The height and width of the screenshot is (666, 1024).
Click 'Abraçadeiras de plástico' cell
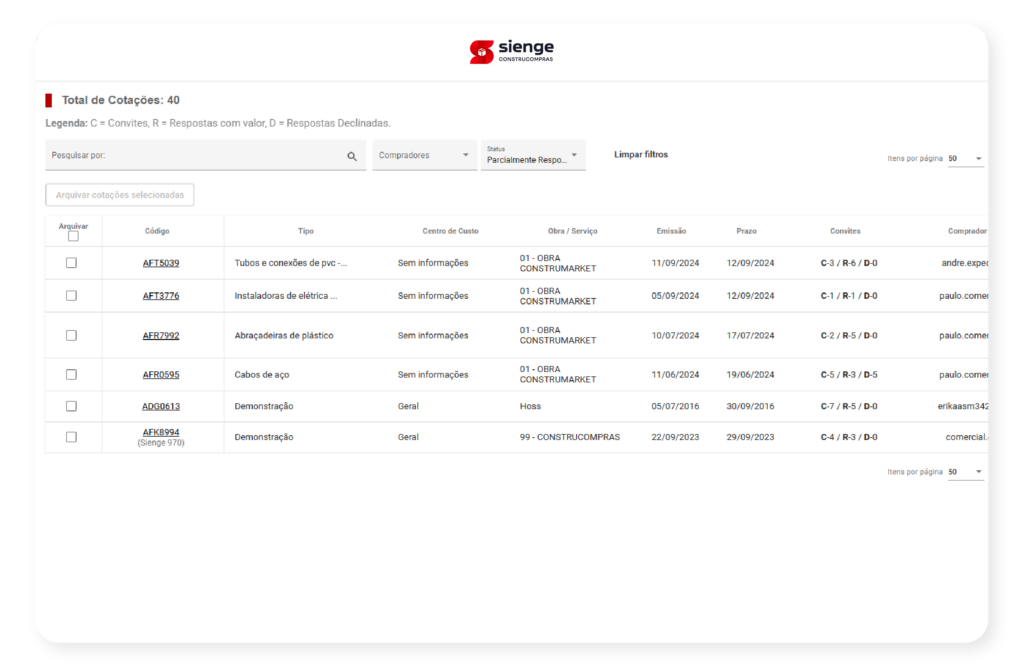284,336
